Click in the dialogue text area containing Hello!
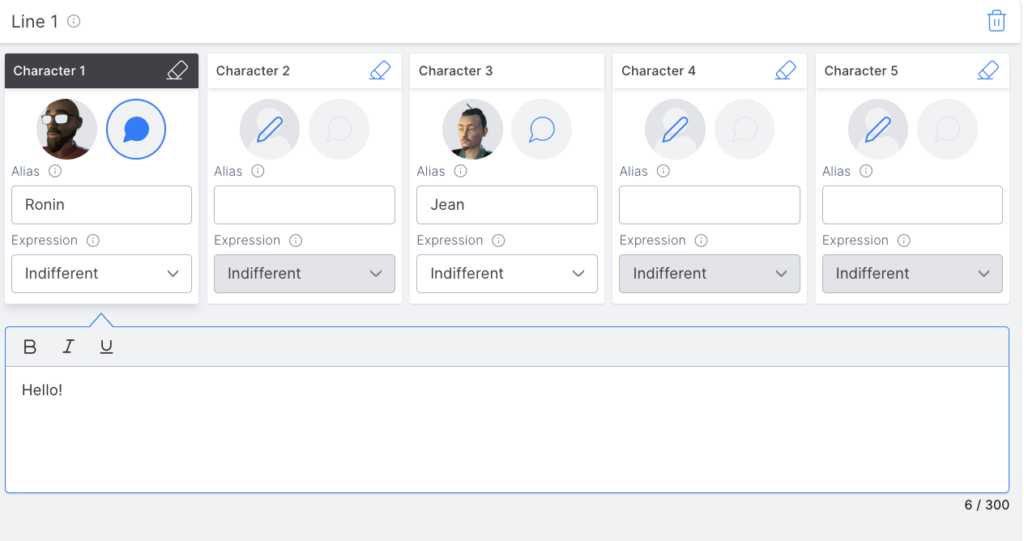This screenshot has height=541, width=1024. coord(506,428)
